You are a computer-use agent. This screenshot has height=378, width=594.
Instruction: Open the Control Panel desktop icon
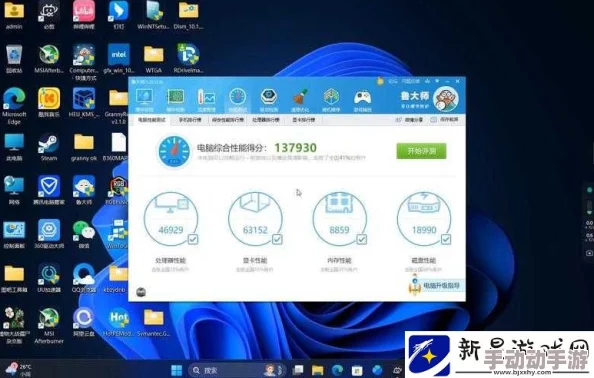coord(14,234)
